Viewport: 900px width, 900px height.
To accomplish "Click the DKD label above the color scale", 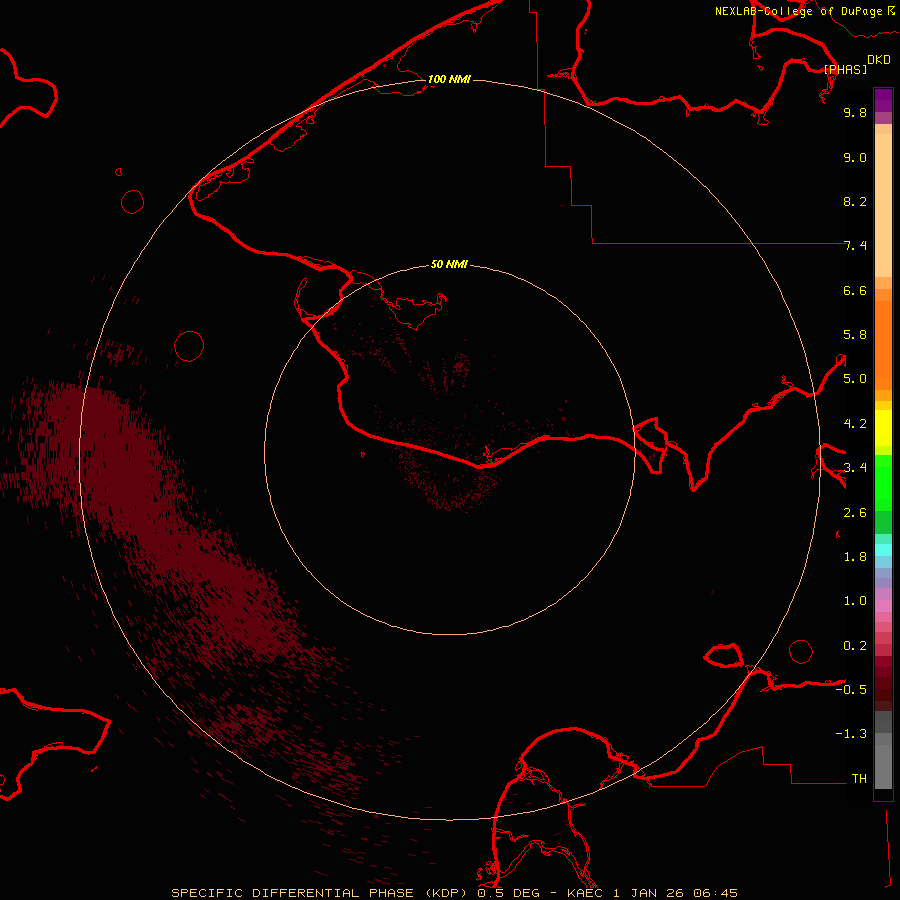I will click(878, 59).
